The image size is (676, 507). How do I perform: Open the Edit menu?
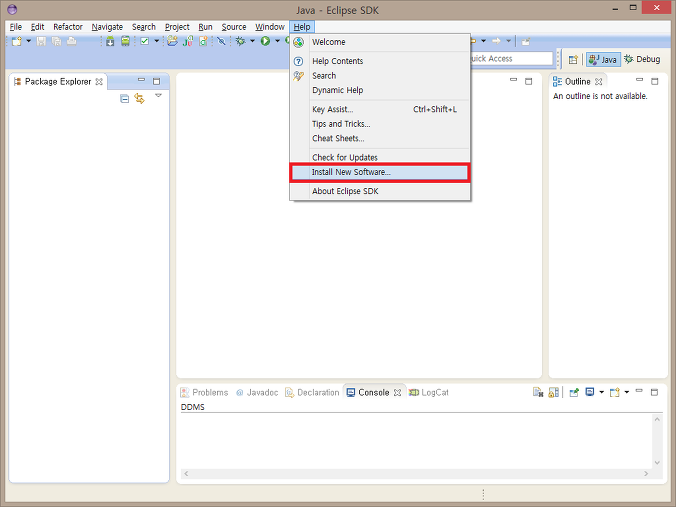pos(38,27)
